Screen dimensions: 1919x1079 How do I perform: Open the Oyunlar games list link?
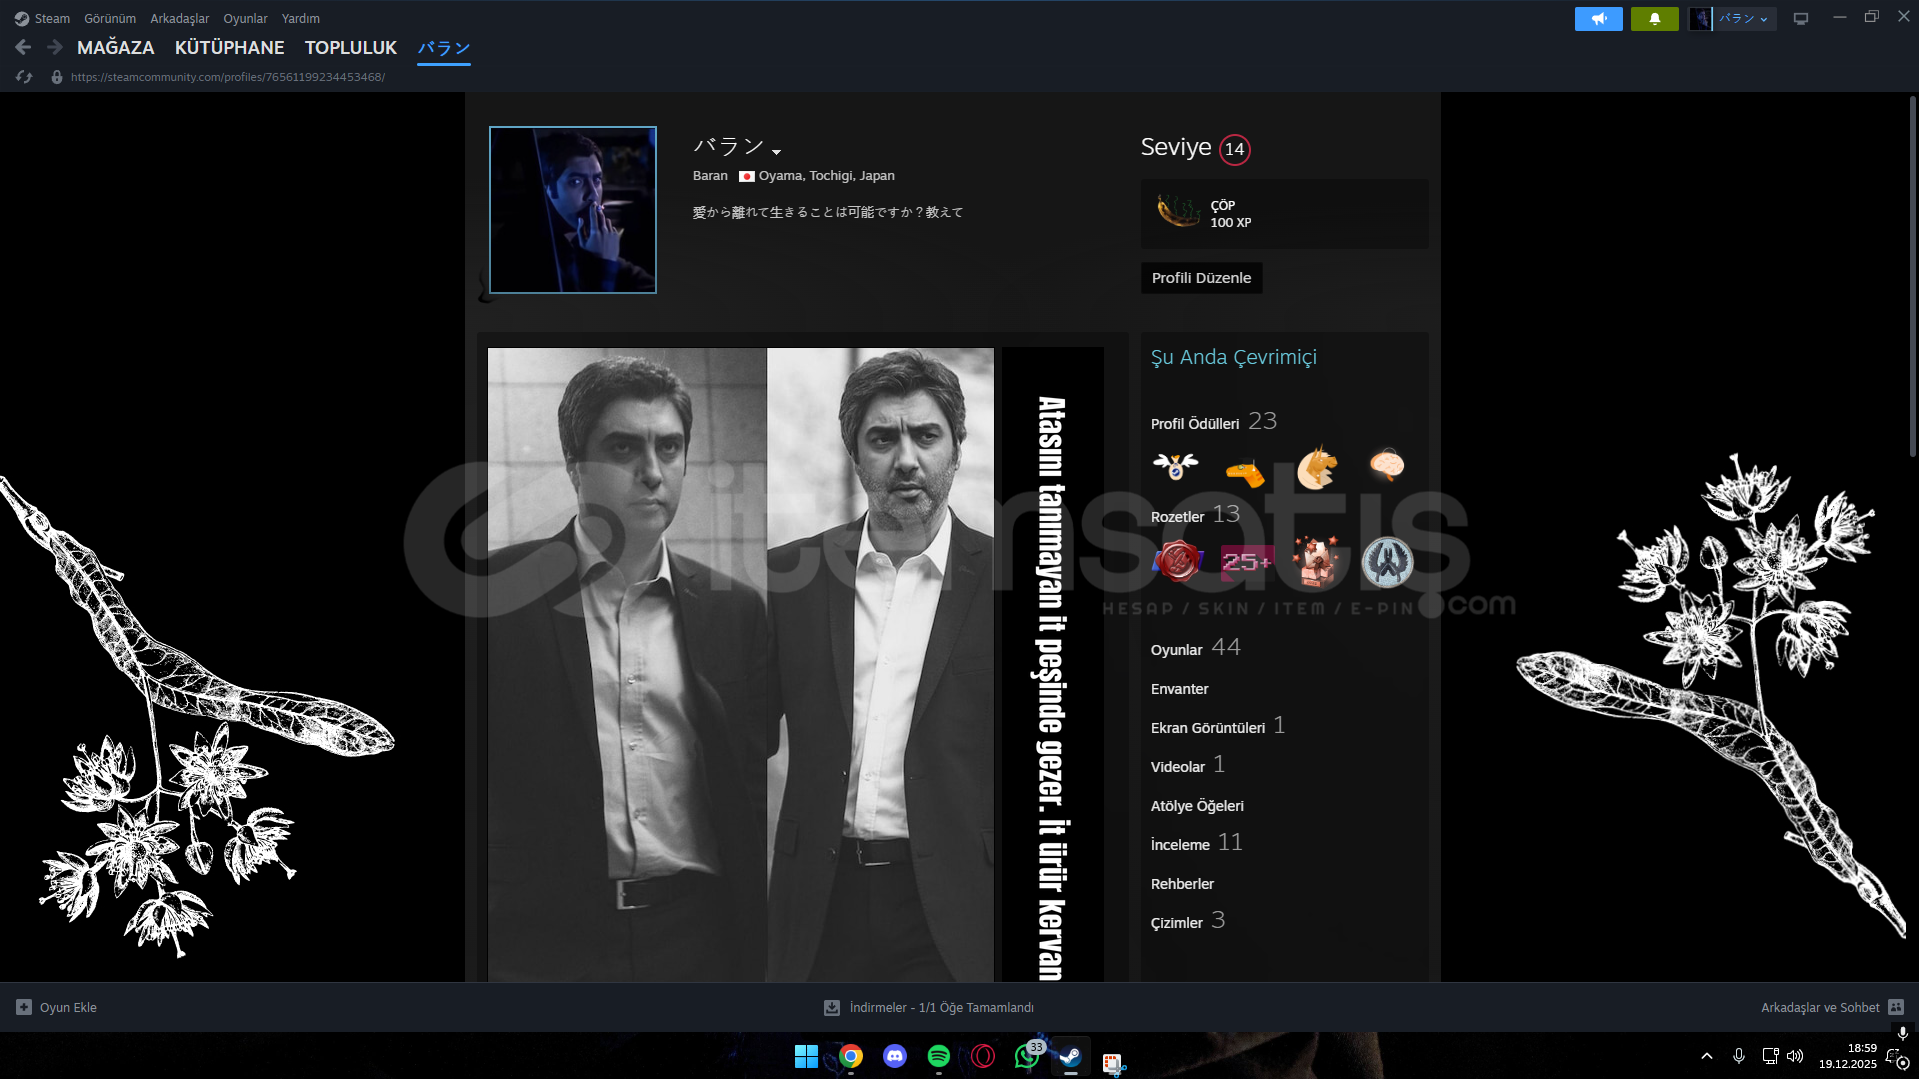[x=1176, y=650]
